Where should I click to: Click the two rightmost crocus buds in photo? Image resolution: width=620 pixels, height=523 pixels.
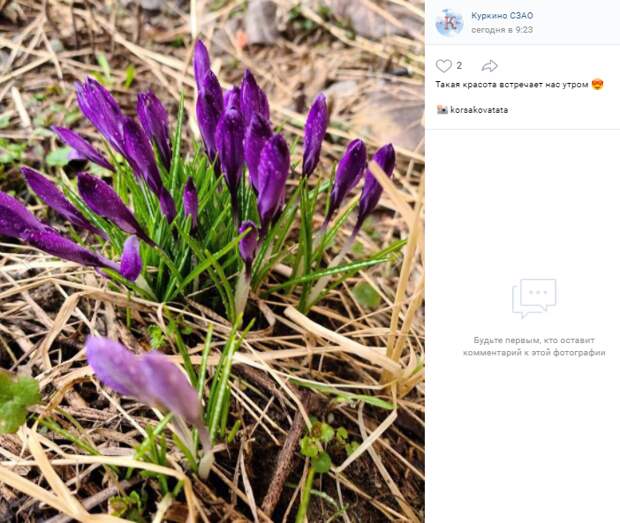coord(362,184)
